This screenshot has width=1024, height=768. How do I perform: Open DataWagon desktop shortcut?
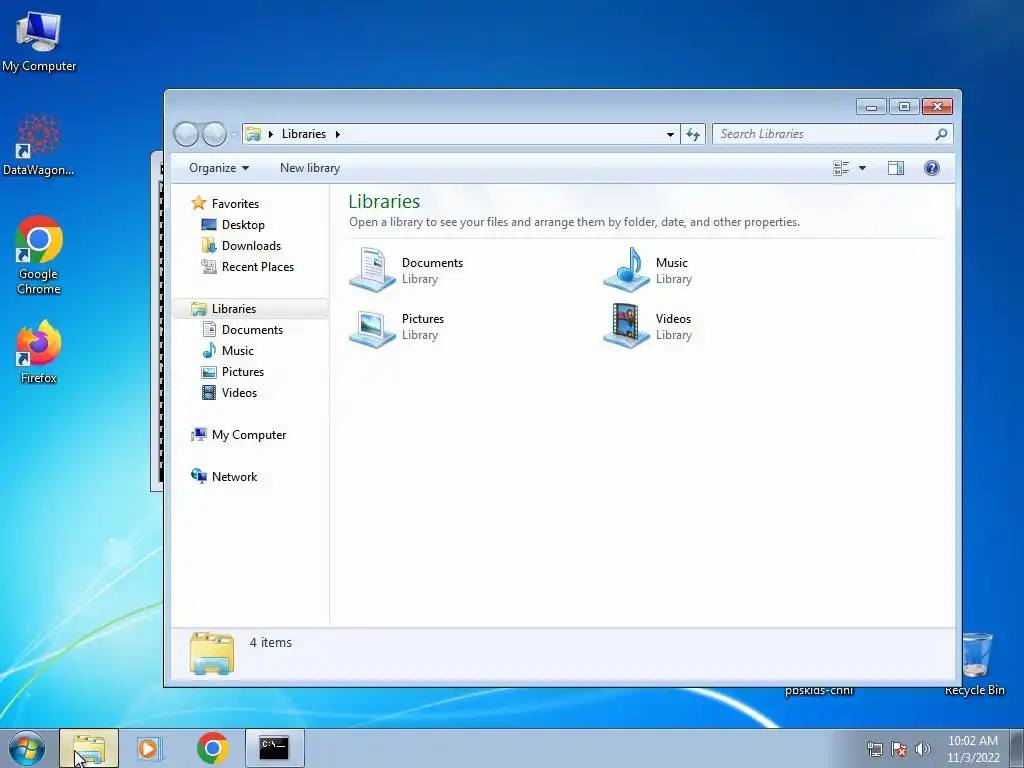point(39,145)
